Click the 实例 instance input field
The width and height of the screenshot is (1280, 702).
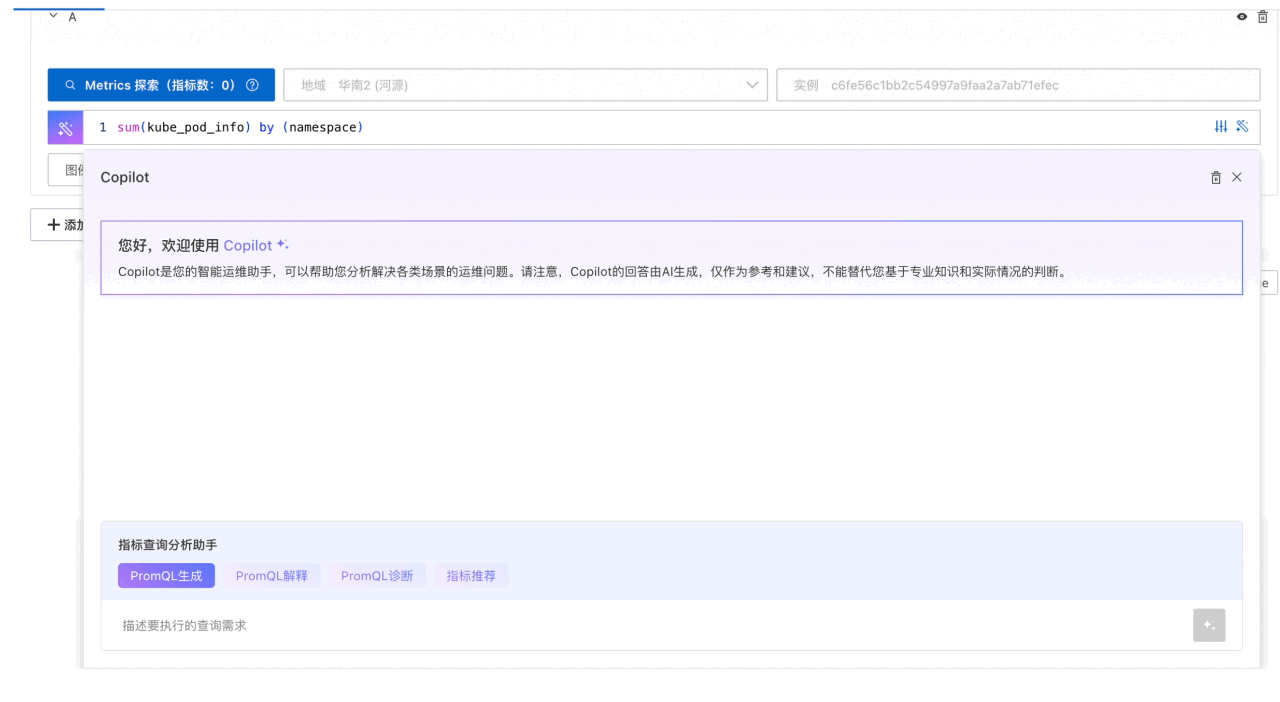[1018, 85]
